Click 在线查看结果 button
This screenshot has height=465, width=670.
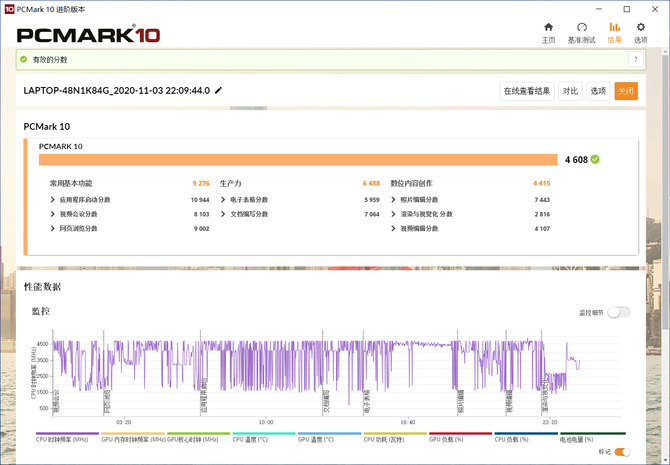(527, 91)
